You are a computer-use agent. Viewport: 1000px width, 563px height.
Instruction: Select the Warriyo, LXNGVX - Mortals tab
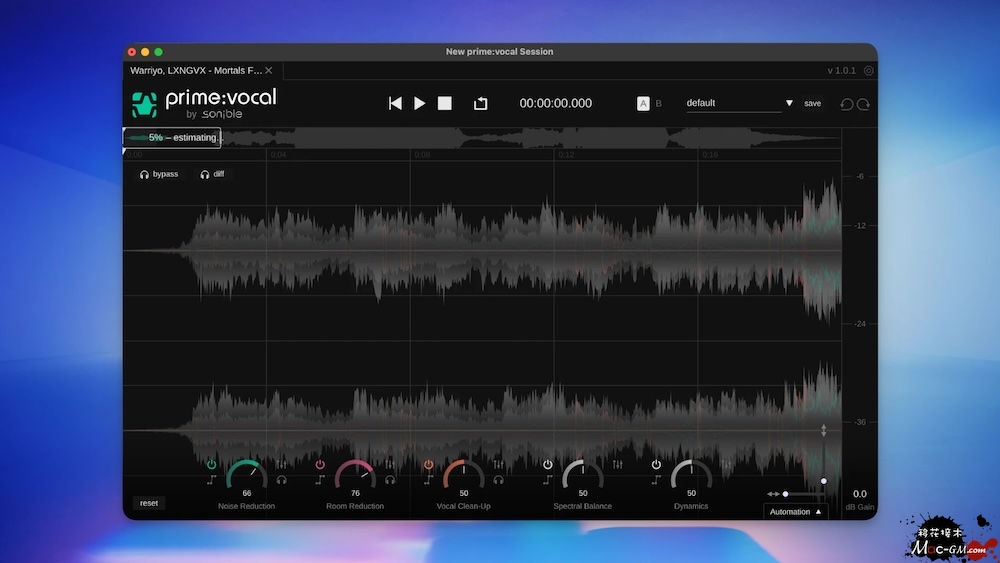(x=196, y=71)
